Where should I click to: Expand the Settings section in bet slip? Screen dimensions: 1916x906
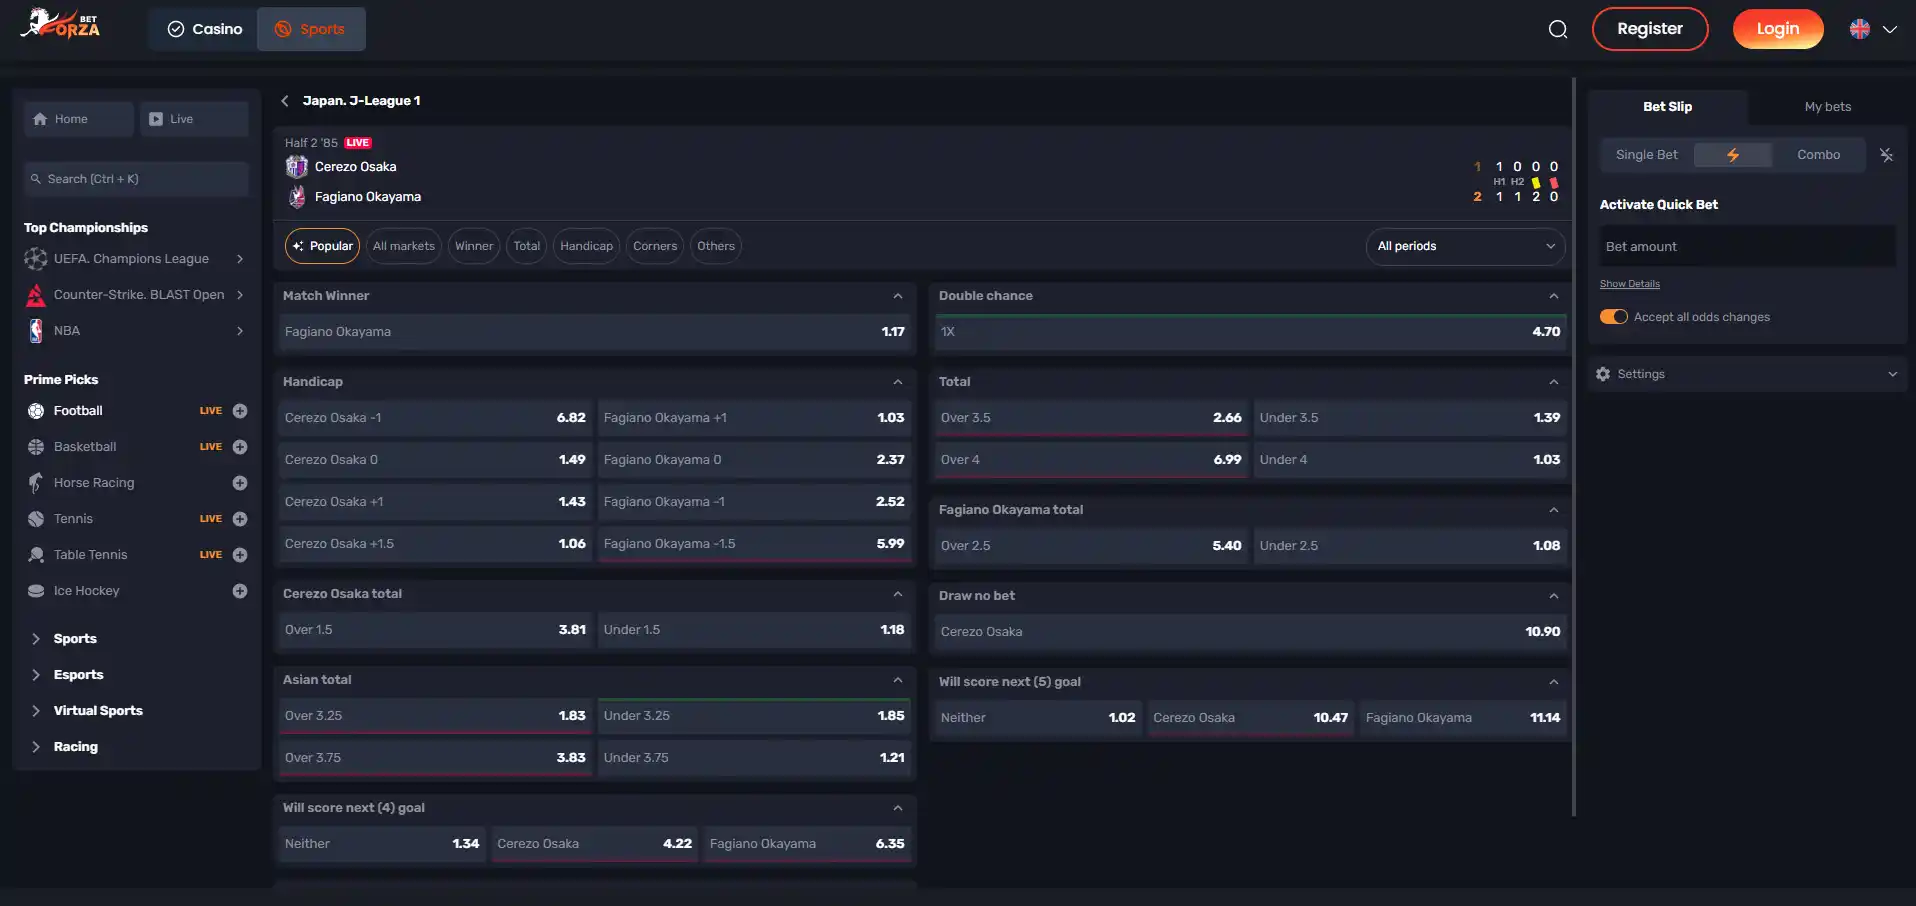tap(1747, 374)
